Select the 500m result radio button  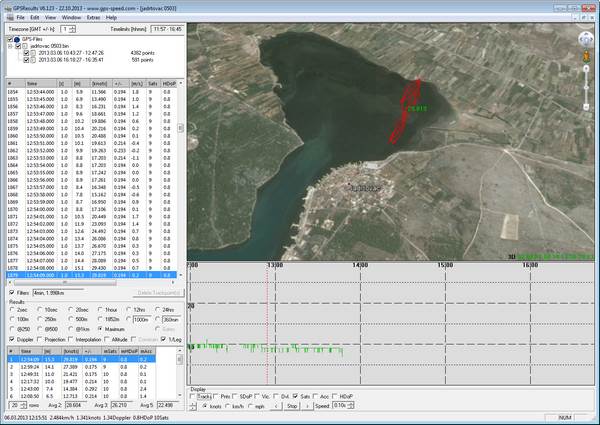click(70, 317)
